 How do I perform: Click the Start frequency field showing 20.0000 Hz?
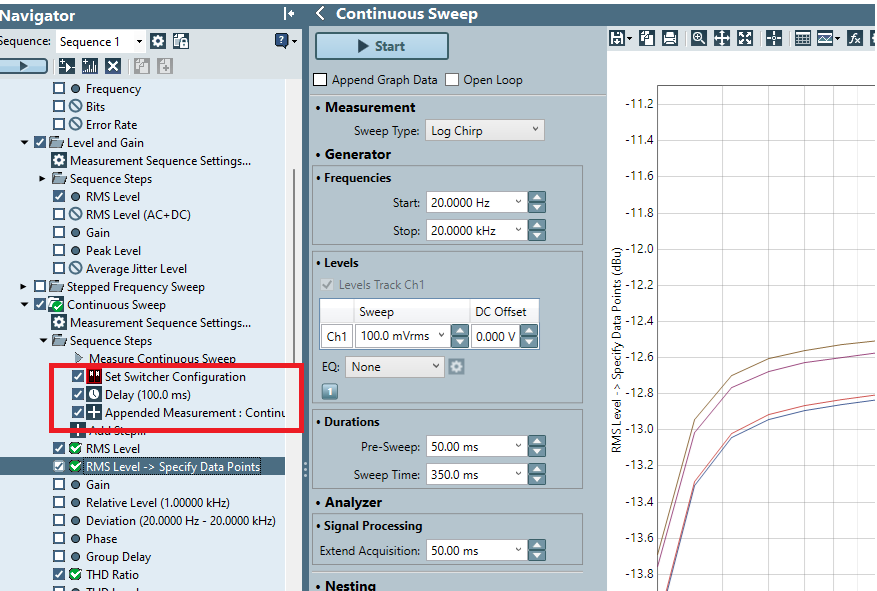[x=476, y=202]
